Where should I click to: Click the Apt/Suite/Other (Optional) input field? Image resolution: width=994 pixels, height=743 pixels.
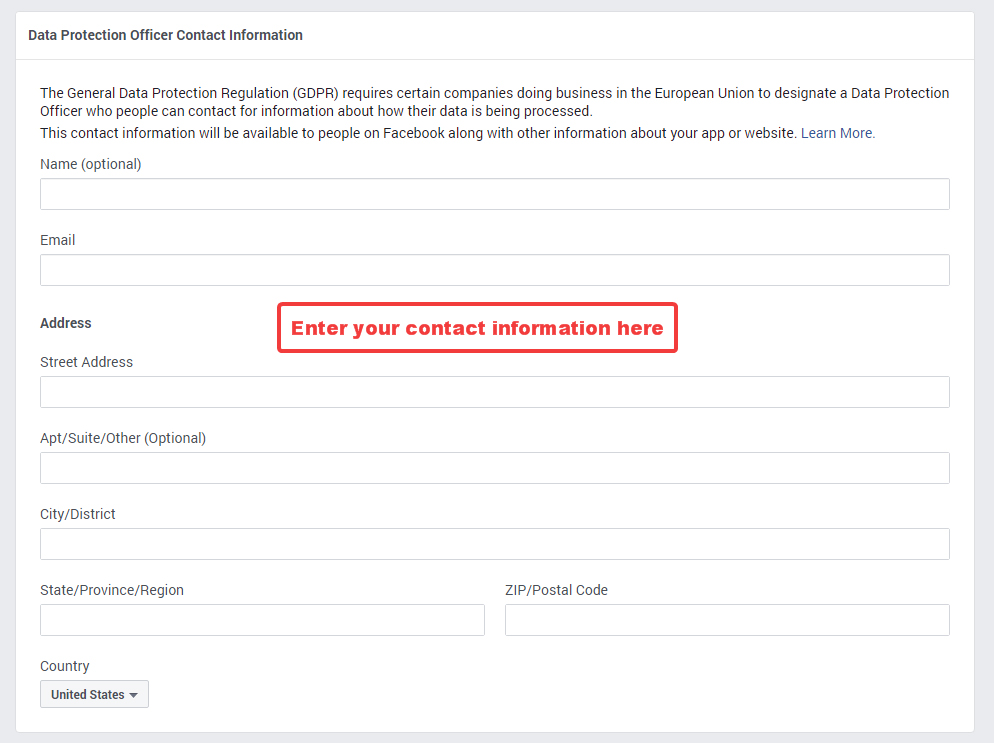494,468
